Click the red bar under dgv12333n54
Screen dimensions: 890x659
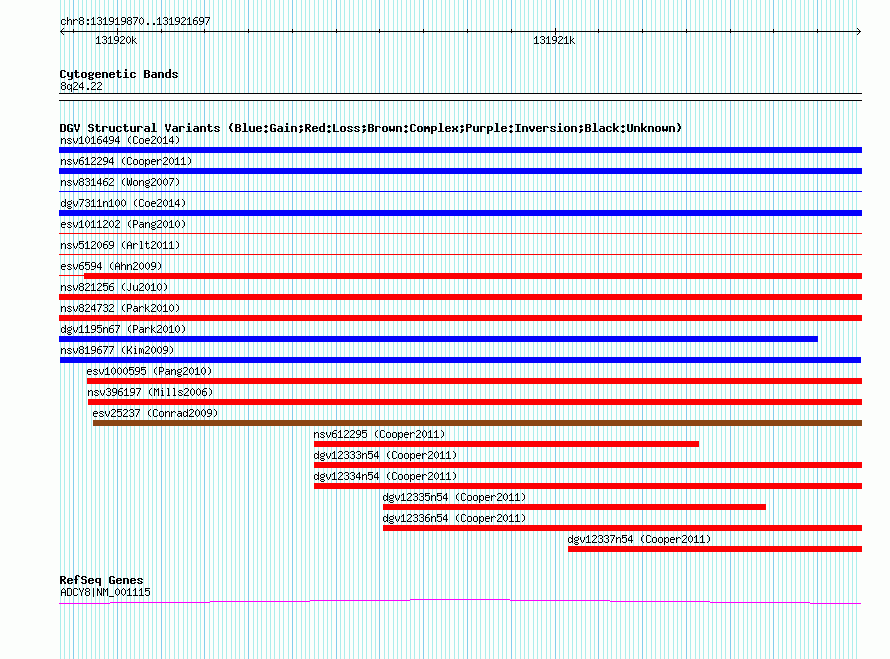coord(588,465)
